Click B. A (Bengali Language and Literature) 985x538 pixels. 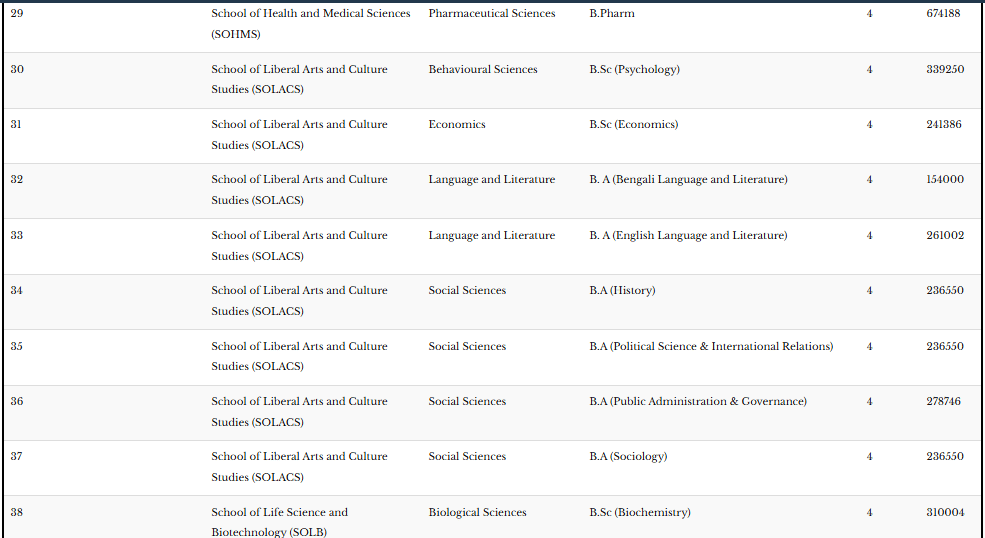pyautogui.click(x=688, y=180)
